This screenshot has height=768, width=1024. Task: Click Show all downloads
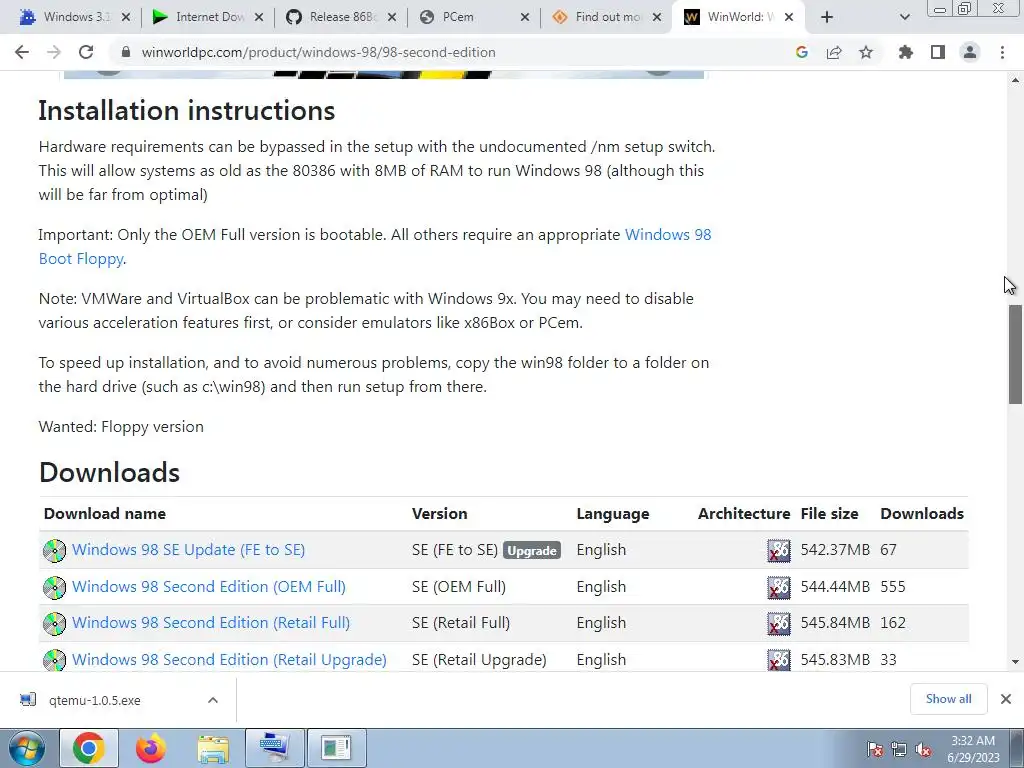[948, 699]
